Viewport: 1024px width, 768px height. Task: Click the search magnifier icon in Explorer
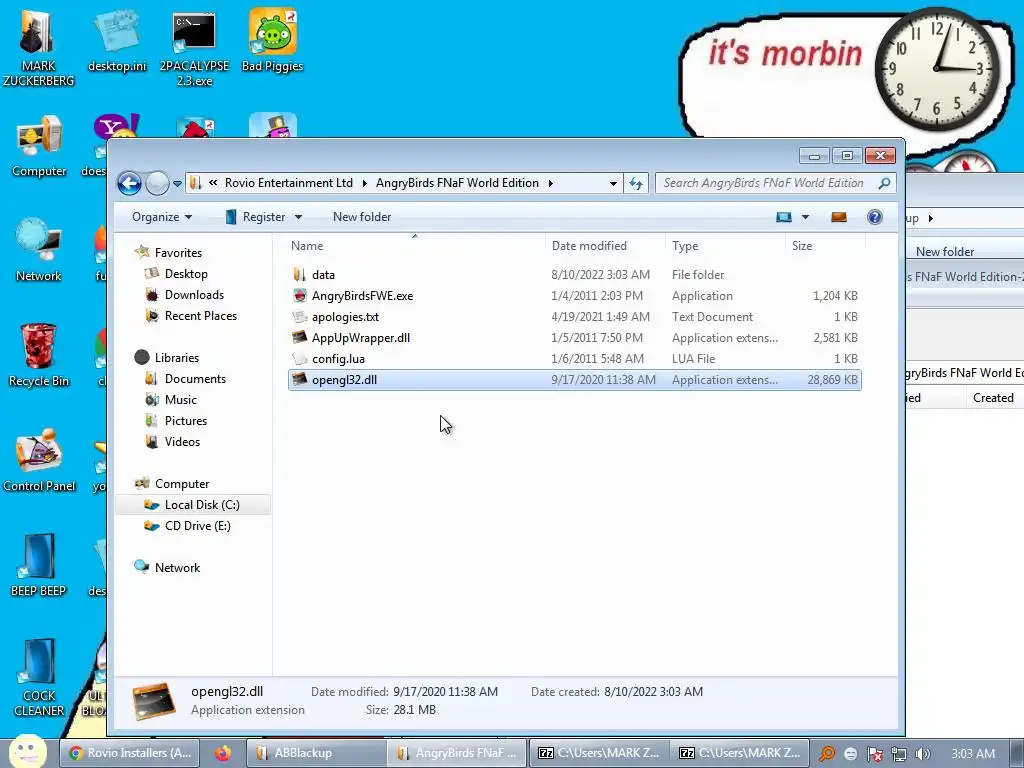(884, 184)
